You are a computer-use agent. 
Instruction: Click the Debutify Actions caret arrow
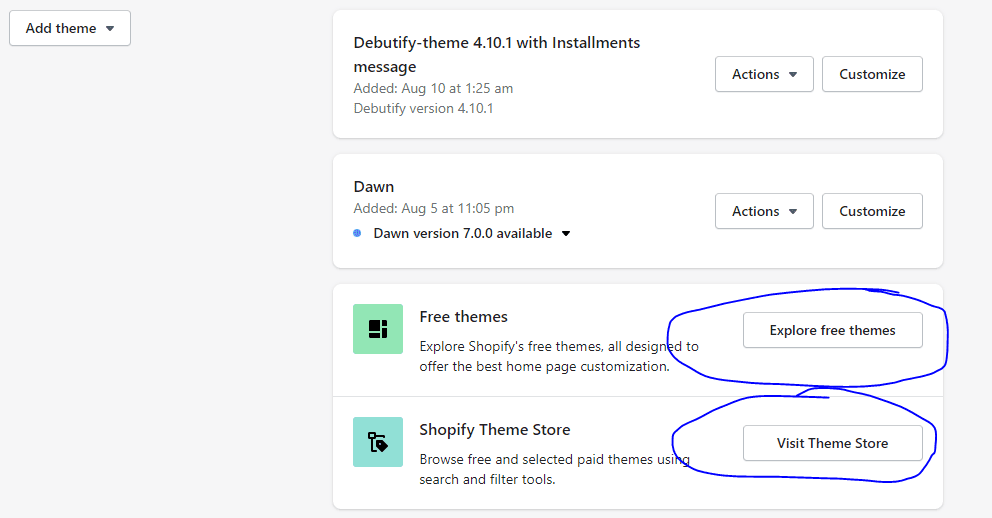tap(793, 75)
